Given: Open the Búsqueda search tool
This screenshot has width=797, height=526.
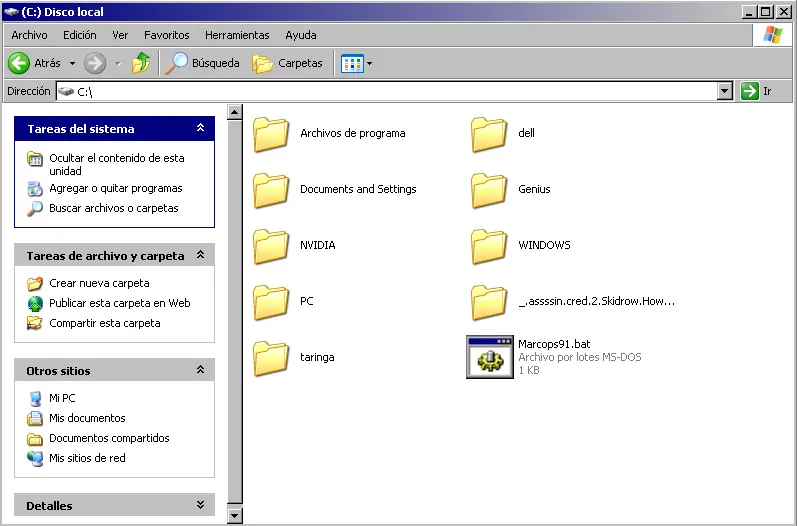Looking at the screenshot, I should [x=203, y=63].
